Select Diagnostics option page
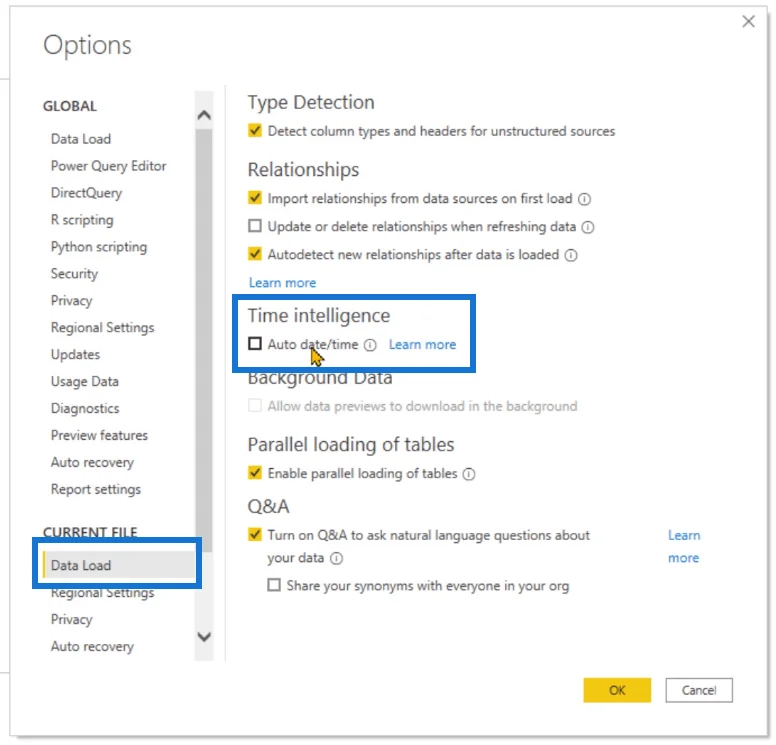Screen dimensions: 776x745 click(85, 409)
